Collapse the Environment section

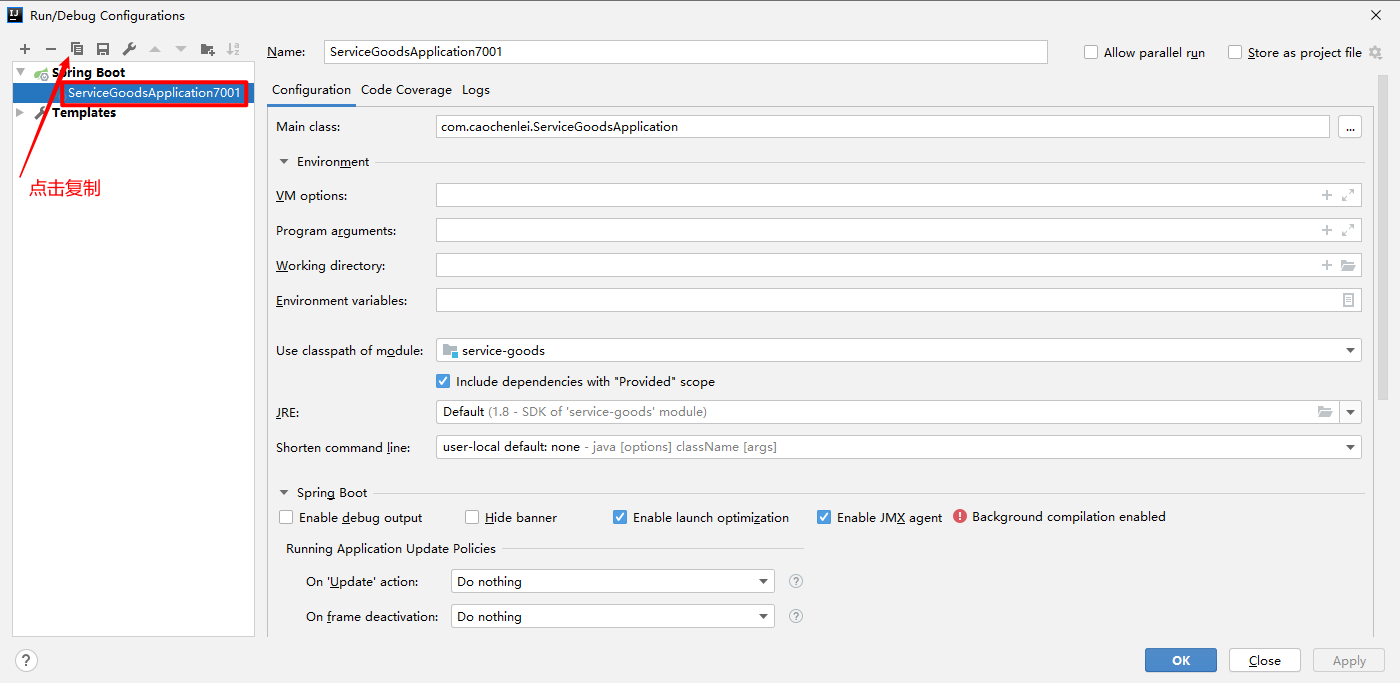point(284,161)
